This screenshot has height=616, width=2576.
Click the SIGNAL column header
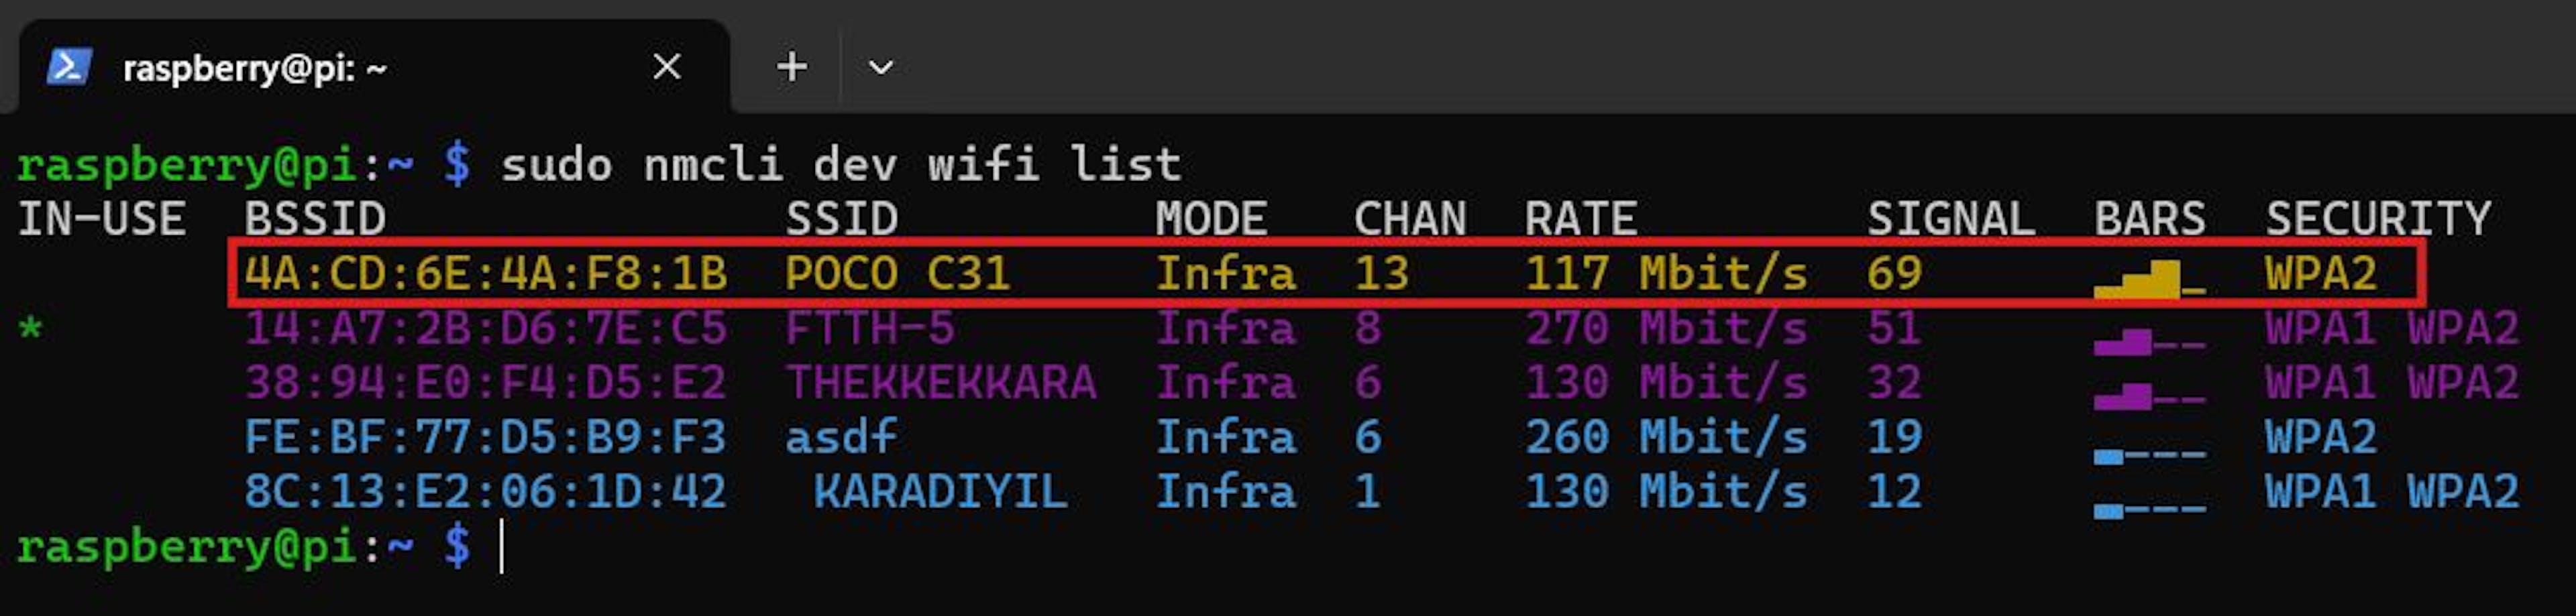(1951, 219)
